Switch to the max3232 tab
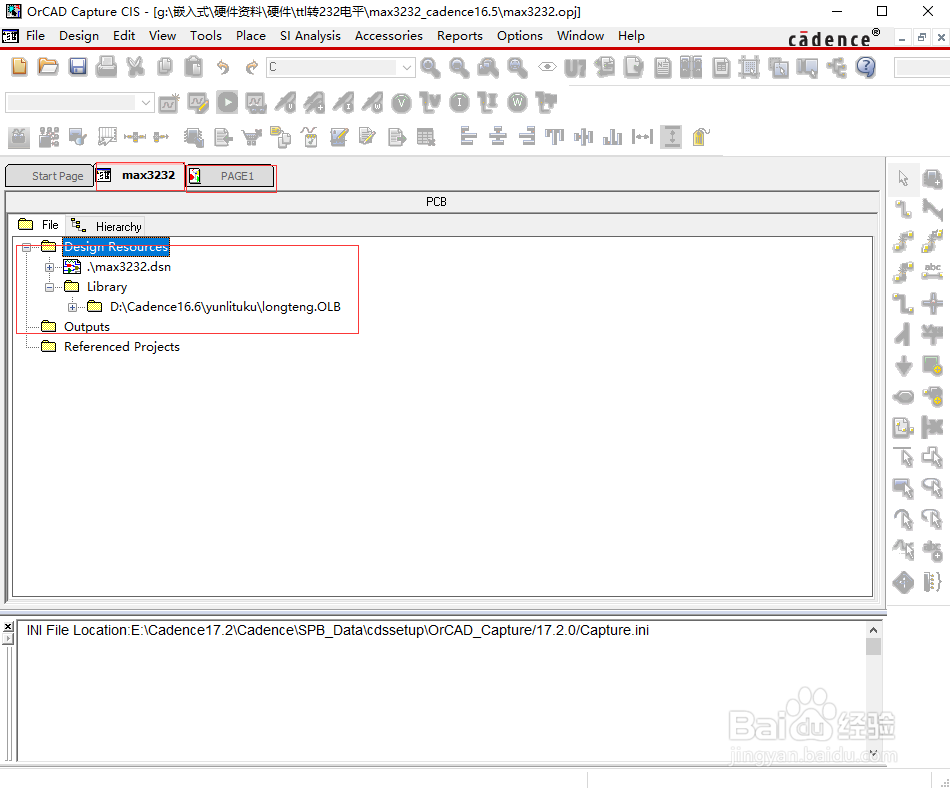 140,176
